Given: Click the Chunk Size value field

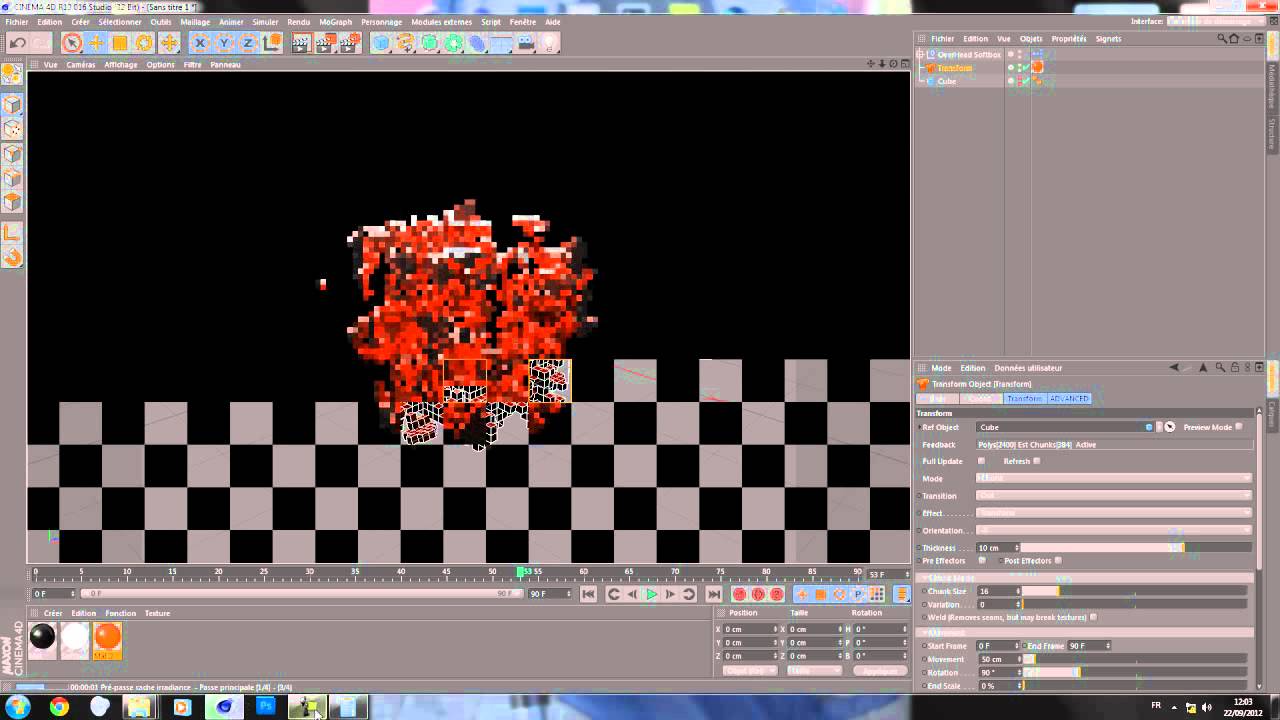Looking at the screenshot, I should click(997, 591).
